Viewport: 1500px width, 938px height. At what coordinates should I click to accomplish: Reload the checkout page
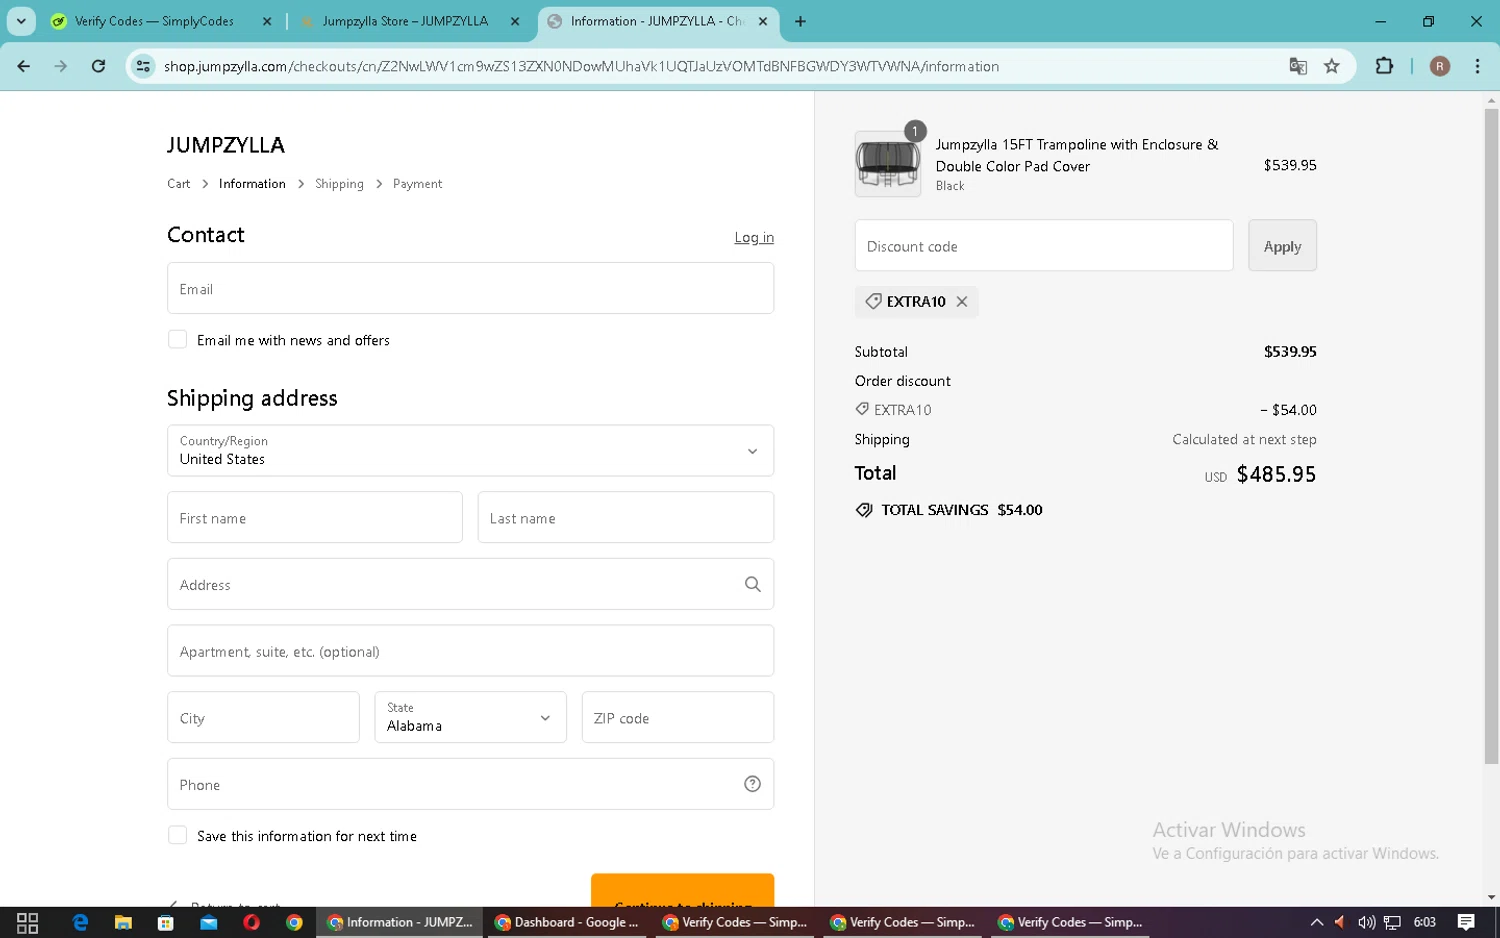coord(98,66)
